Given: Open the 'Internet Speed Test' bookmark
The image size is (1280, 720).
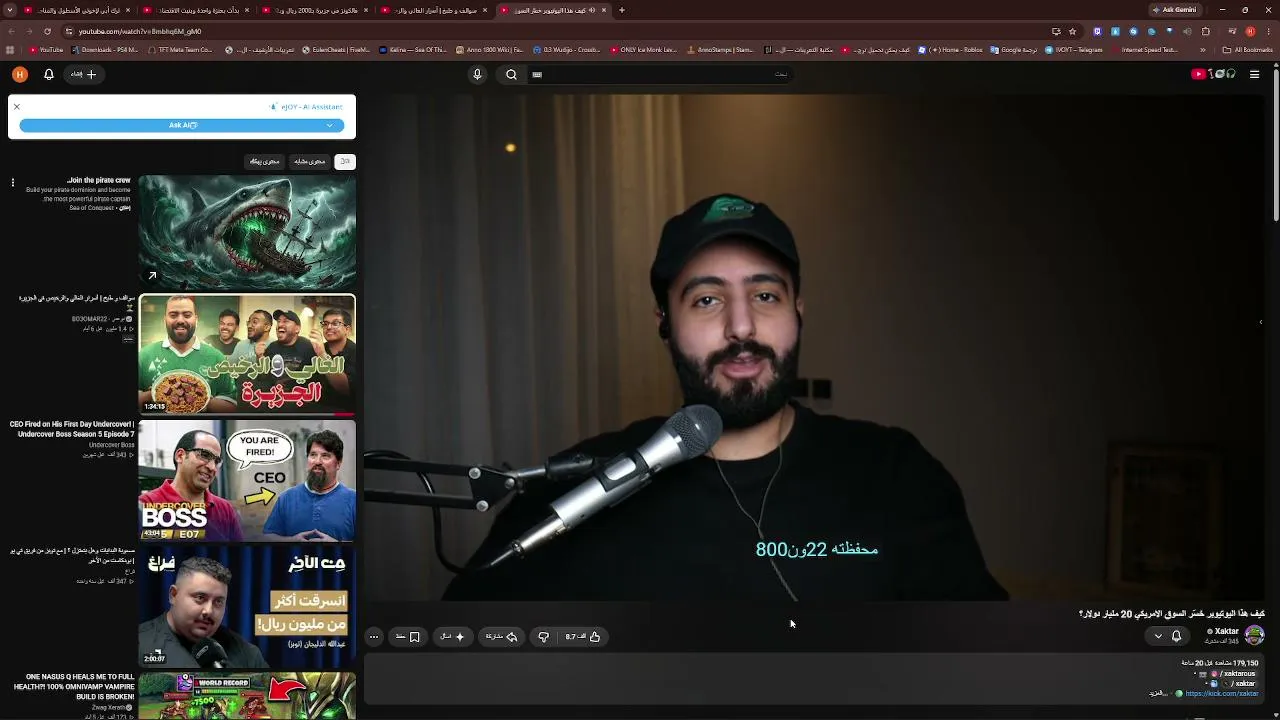Looking at the screenshot, I should (x=1144, y=49).
